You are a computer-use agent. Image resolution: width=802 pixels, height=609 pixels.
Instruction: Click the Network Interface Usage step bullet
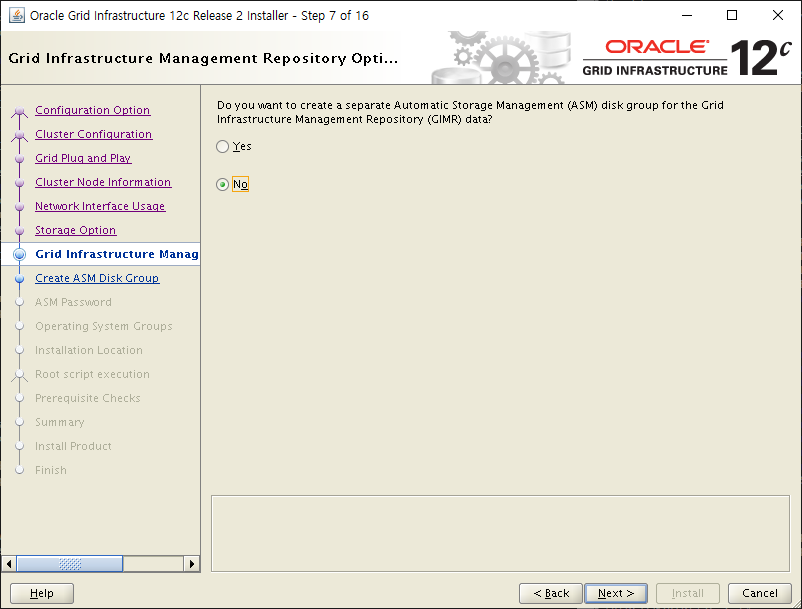coord(19,207)
